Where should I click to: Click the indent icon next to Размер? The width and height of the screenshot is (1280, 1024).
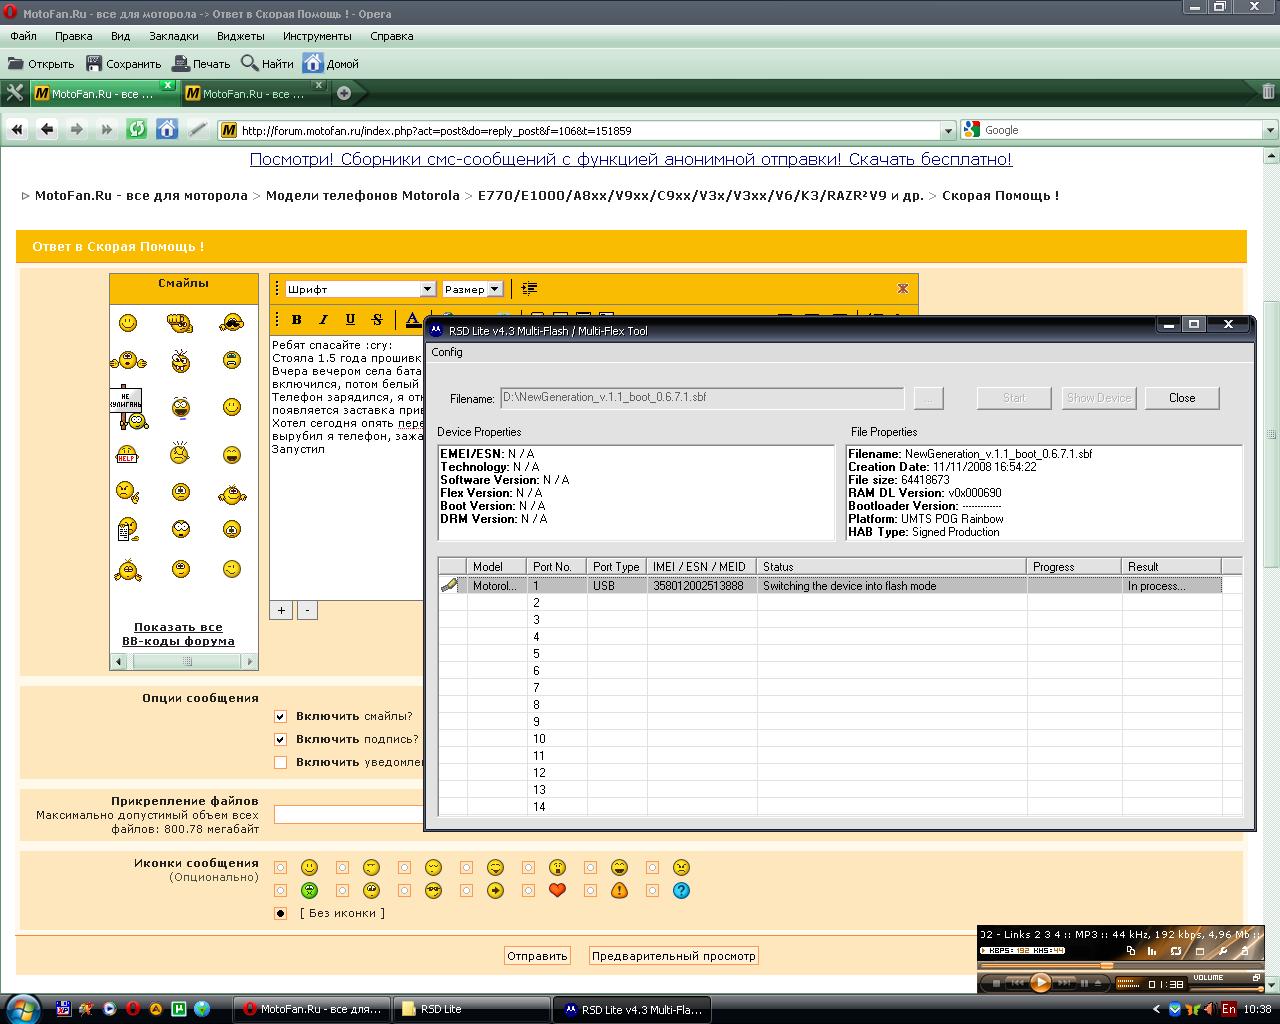[x=529, y=289]
